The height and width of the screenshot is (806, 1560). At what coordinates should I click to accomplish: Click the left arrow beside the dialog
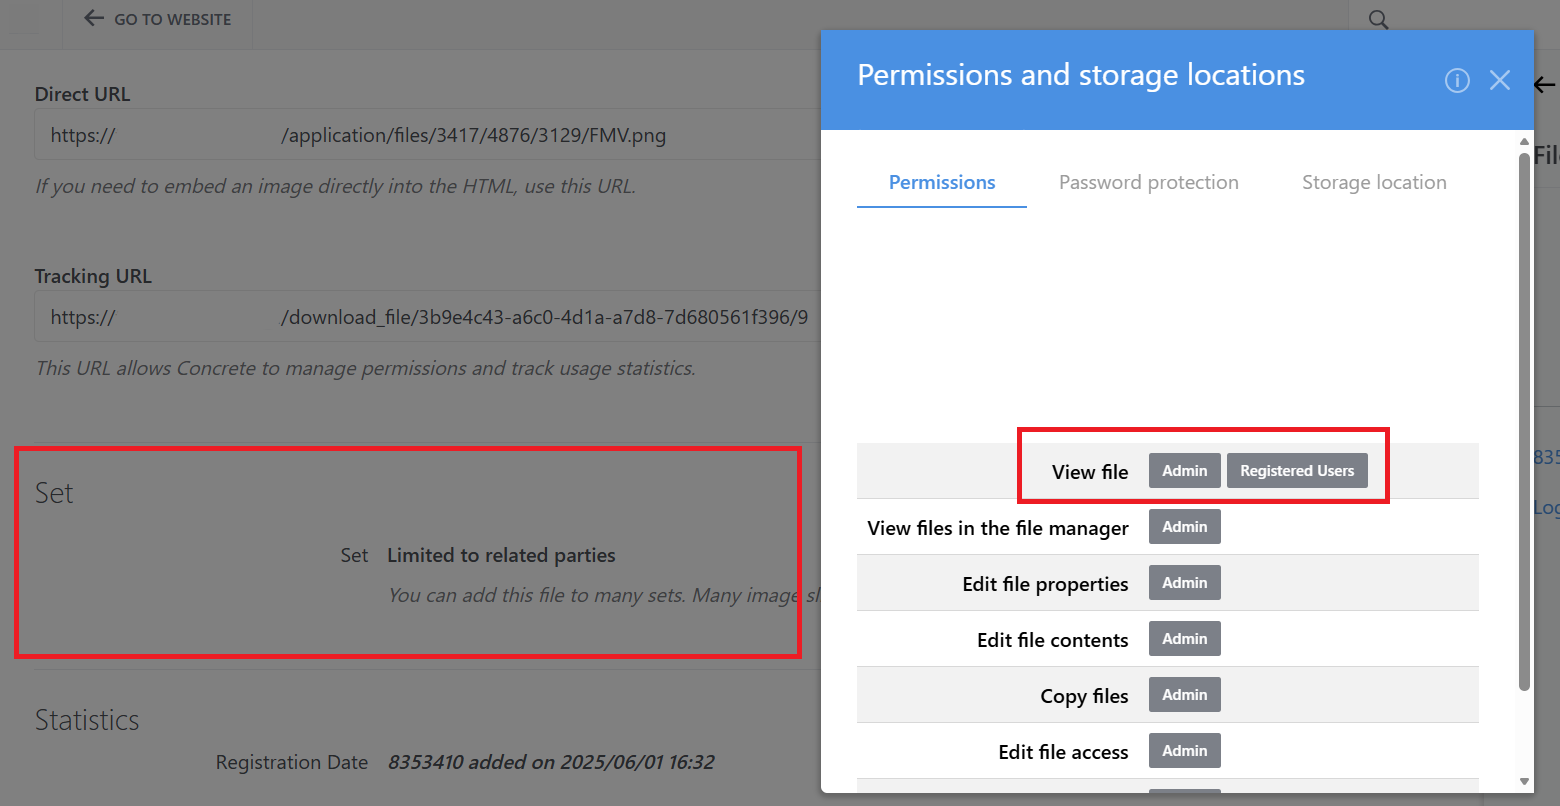click(x=1545, y=86)
